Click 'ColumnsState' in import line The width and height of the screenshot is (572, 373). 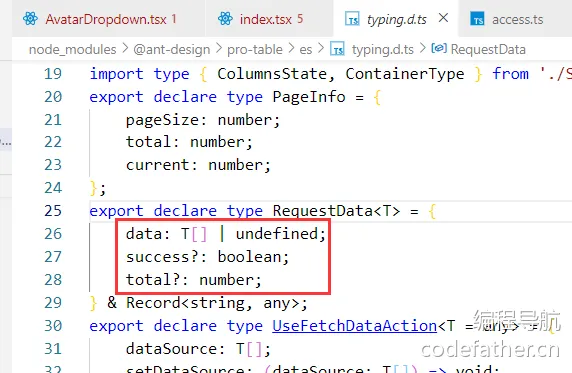pyautogui.click(x=272, y=74)
